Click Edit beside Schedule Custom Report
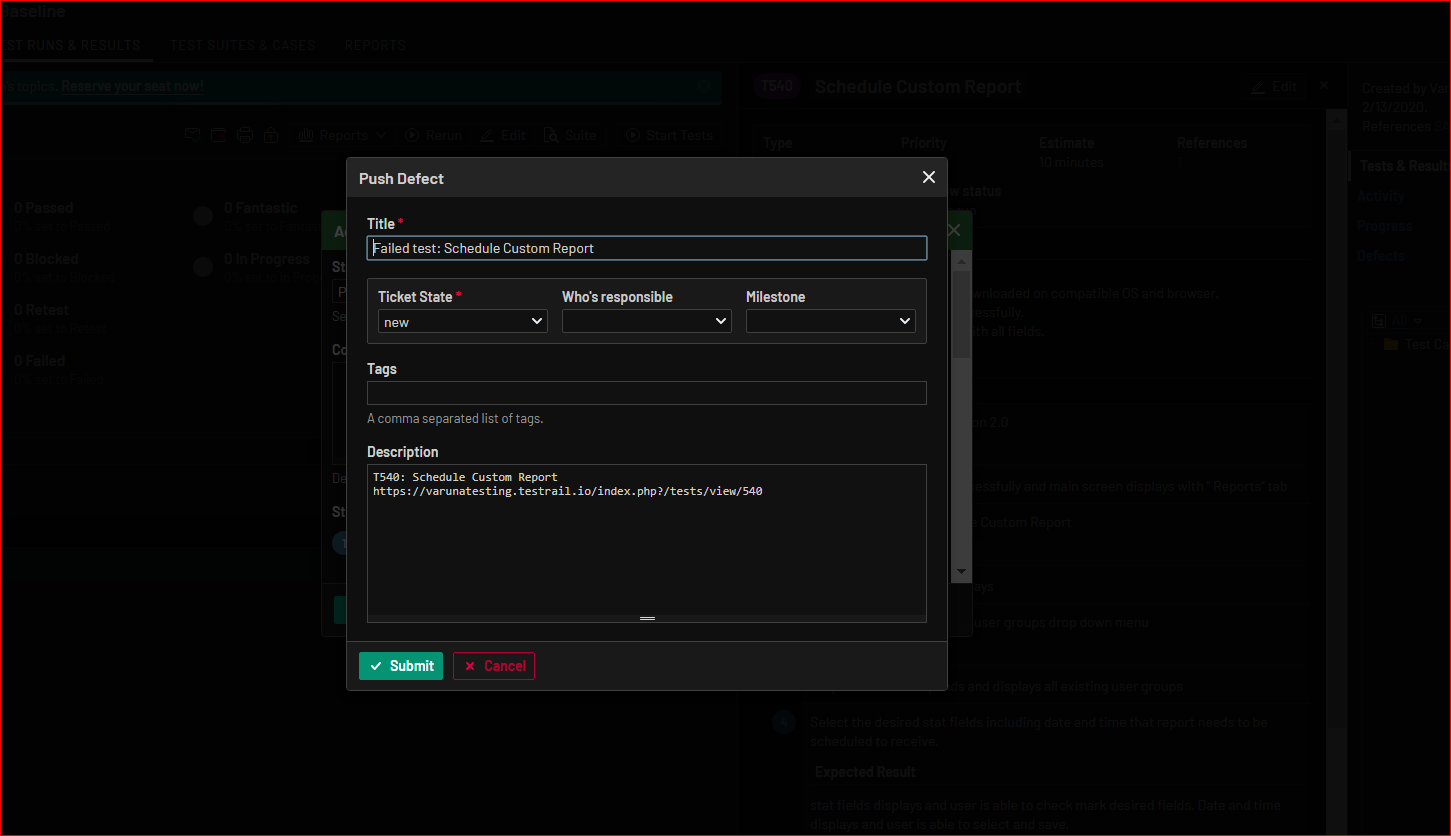 [1273, 87]
